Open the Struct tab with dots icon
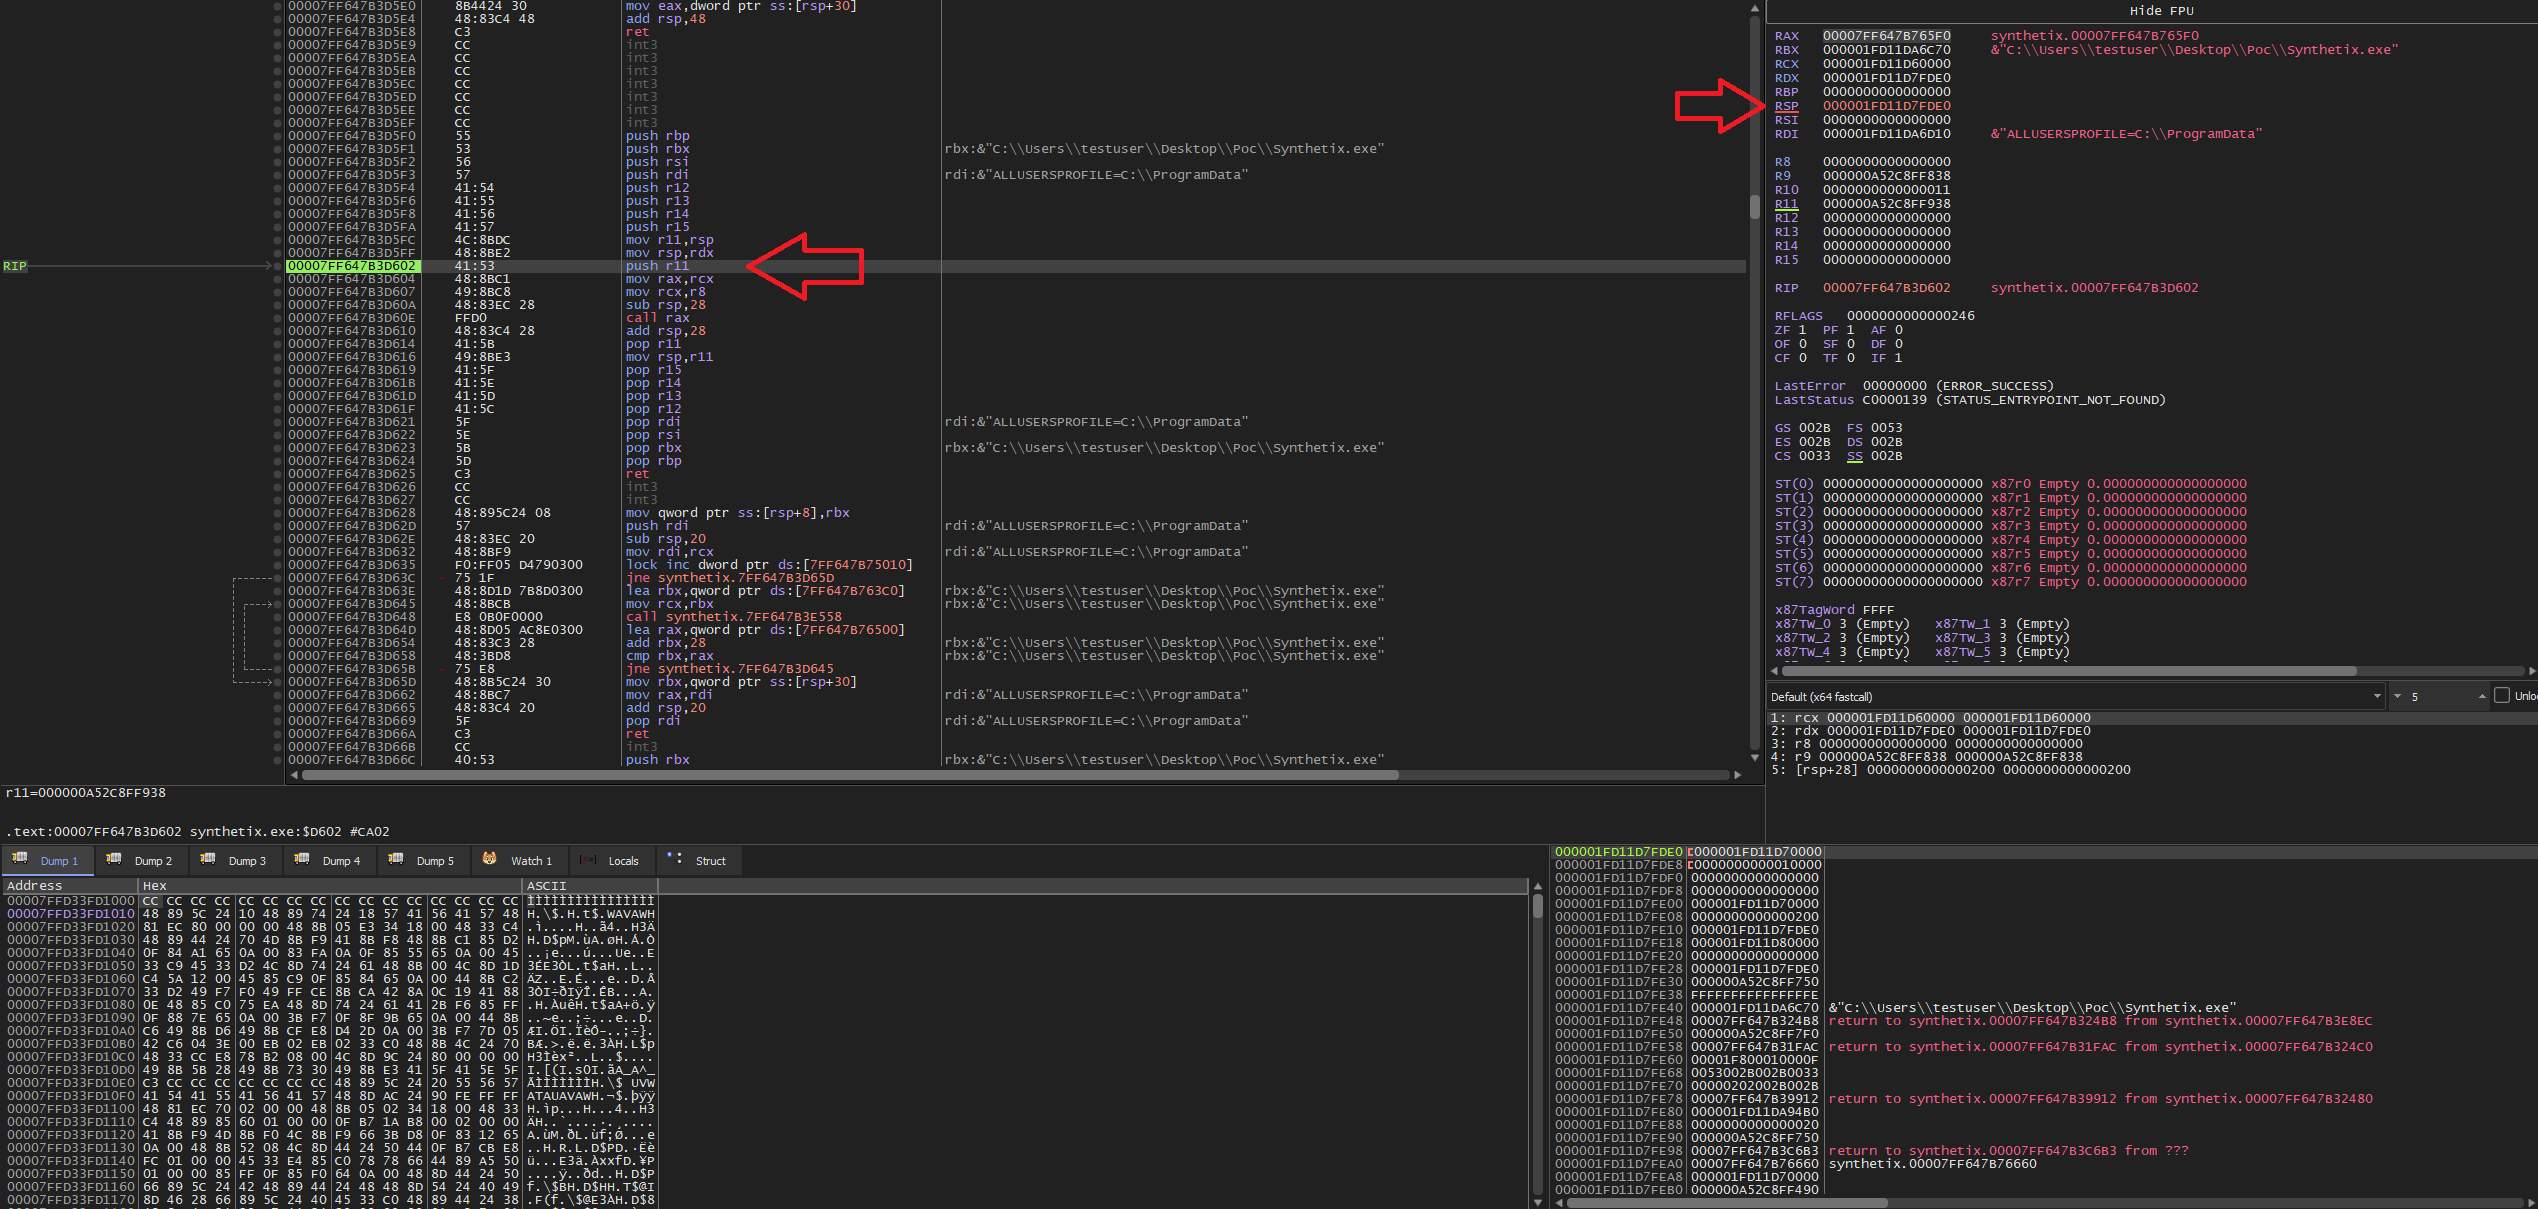Screen dimensions: 2538x1209 point(698,860)
